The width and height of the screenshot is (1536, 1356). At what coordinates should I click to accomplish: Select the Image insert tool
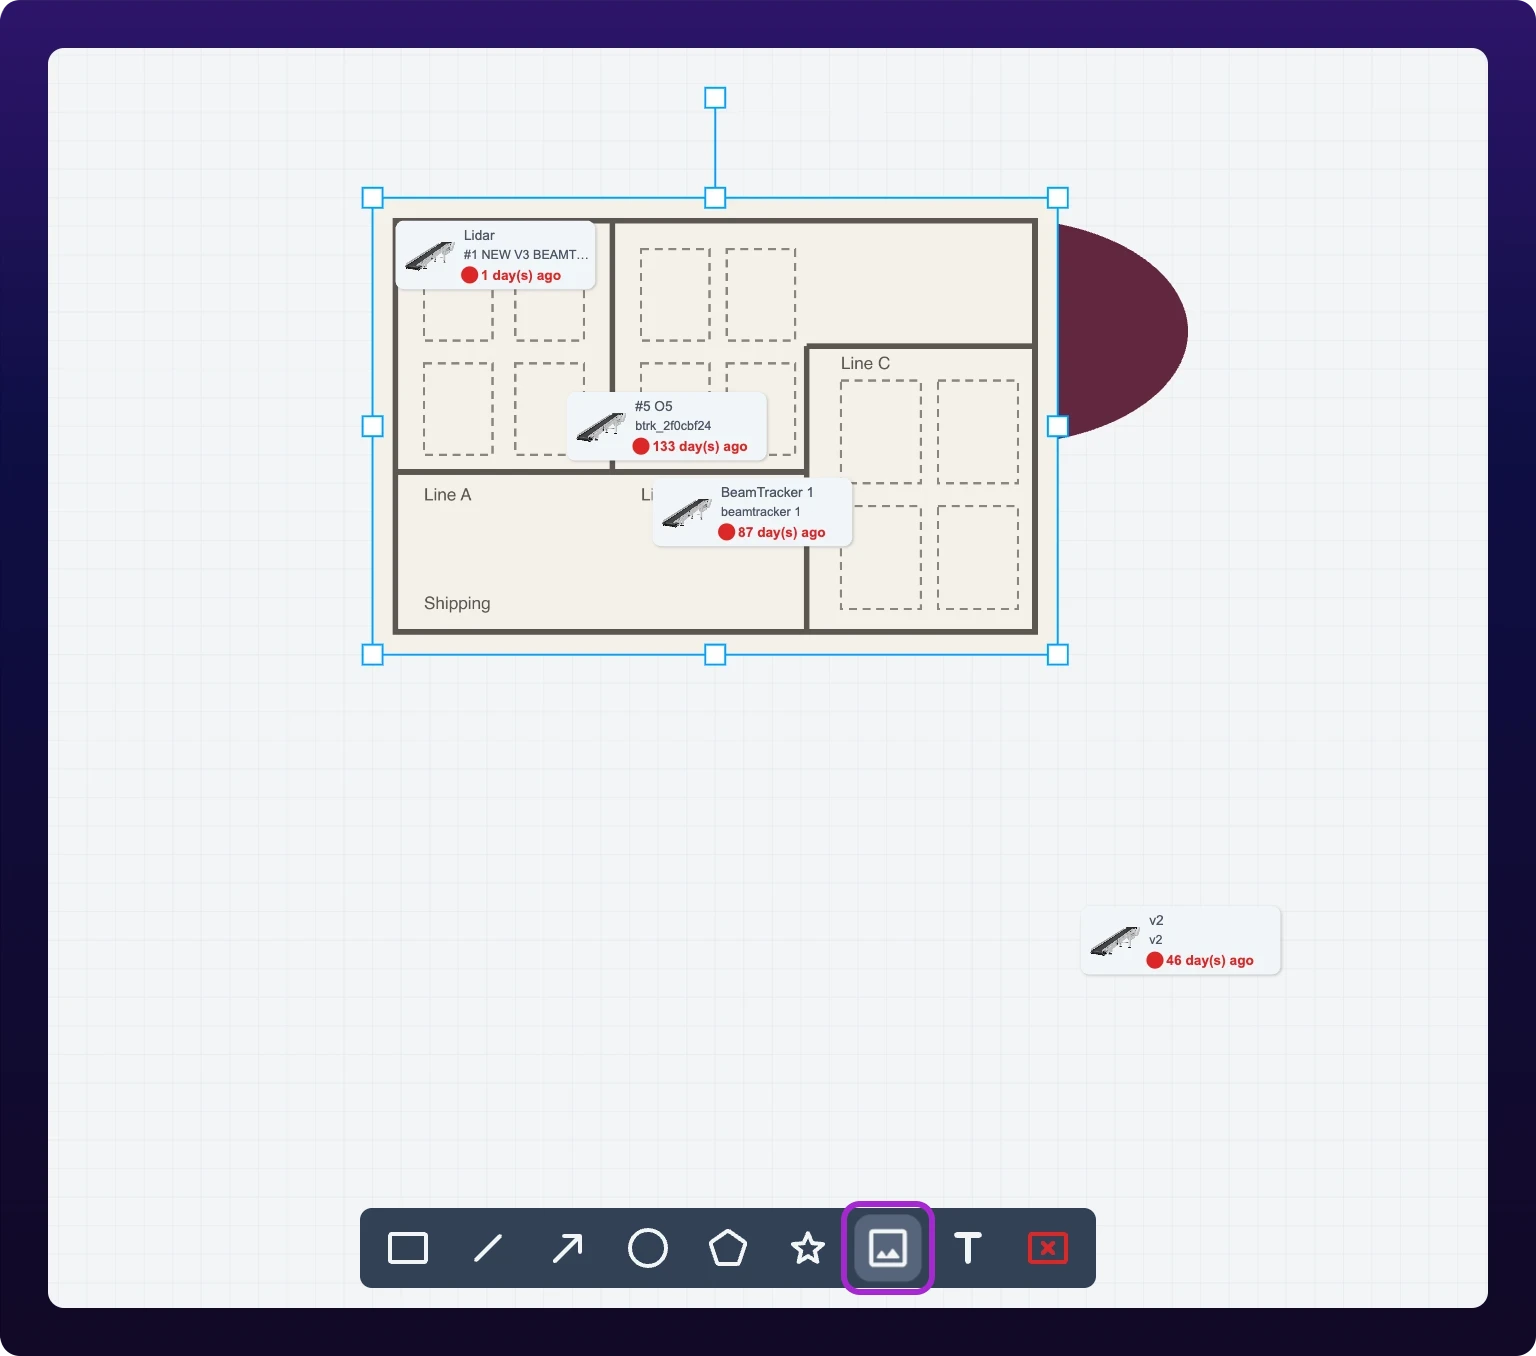click(888, 1248)
